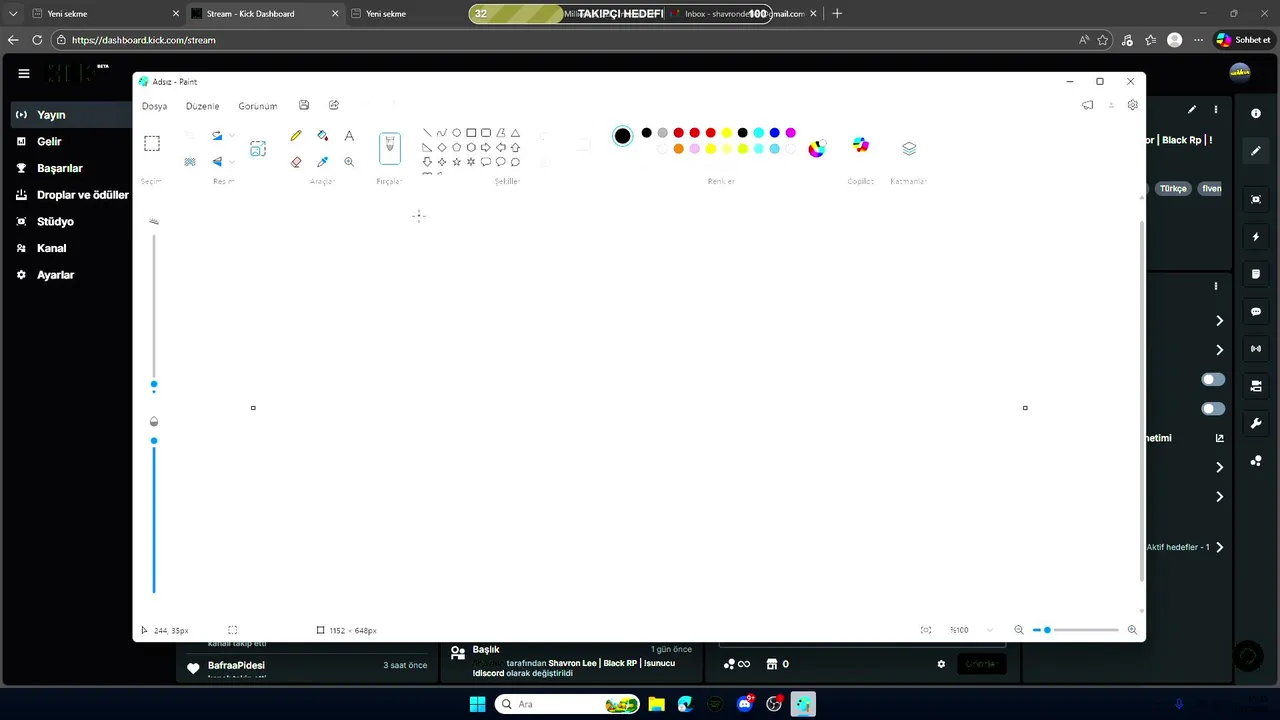Screen dimensions: 1280x720
Task: Open the rectangular selection tool
Action: click(152, 143)
